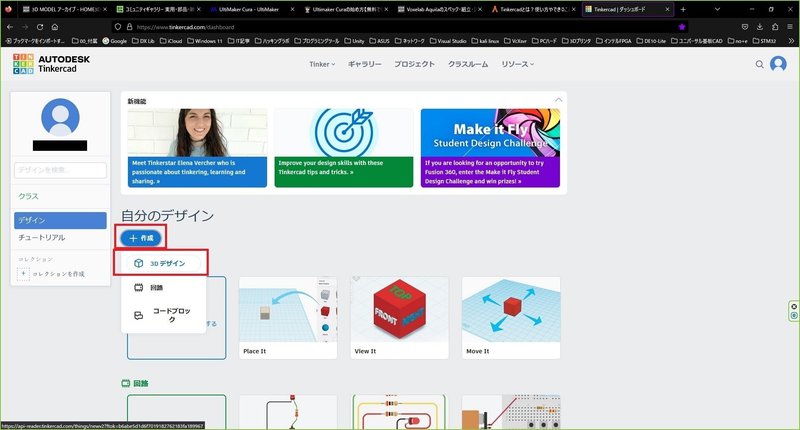Open プロジェクト in top navigation
800x430 pixels.
(x=414, y=64)
